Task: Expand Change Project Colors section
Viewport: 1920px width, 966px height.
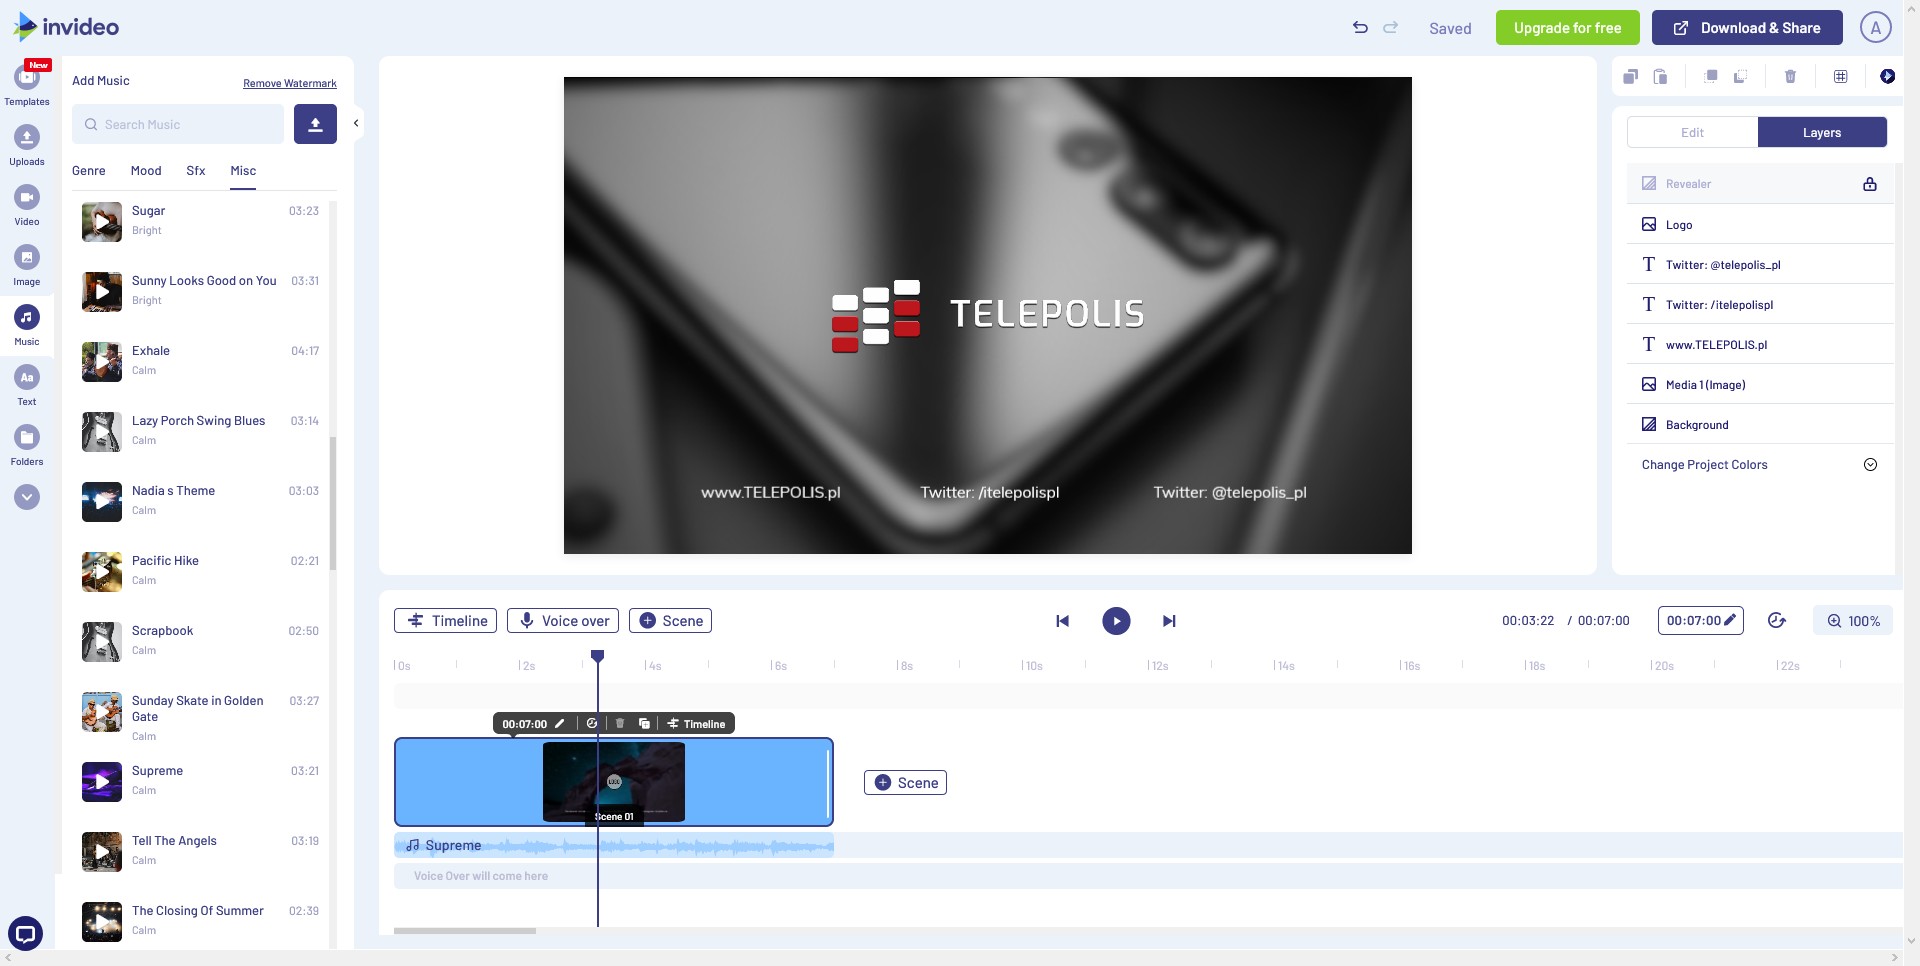Action: (x=1870, y=465)
